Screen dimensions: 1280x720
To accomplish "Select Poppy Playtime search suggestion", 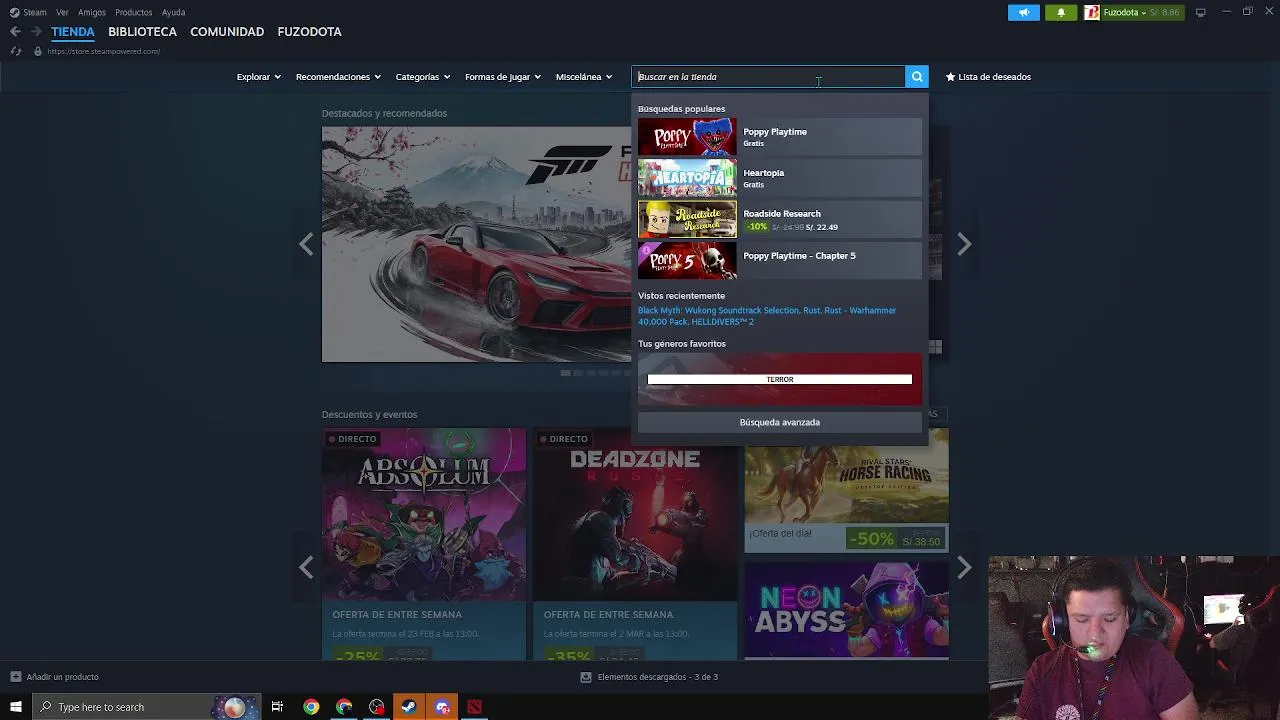I will pyautogui.click(x=779, y=137).
